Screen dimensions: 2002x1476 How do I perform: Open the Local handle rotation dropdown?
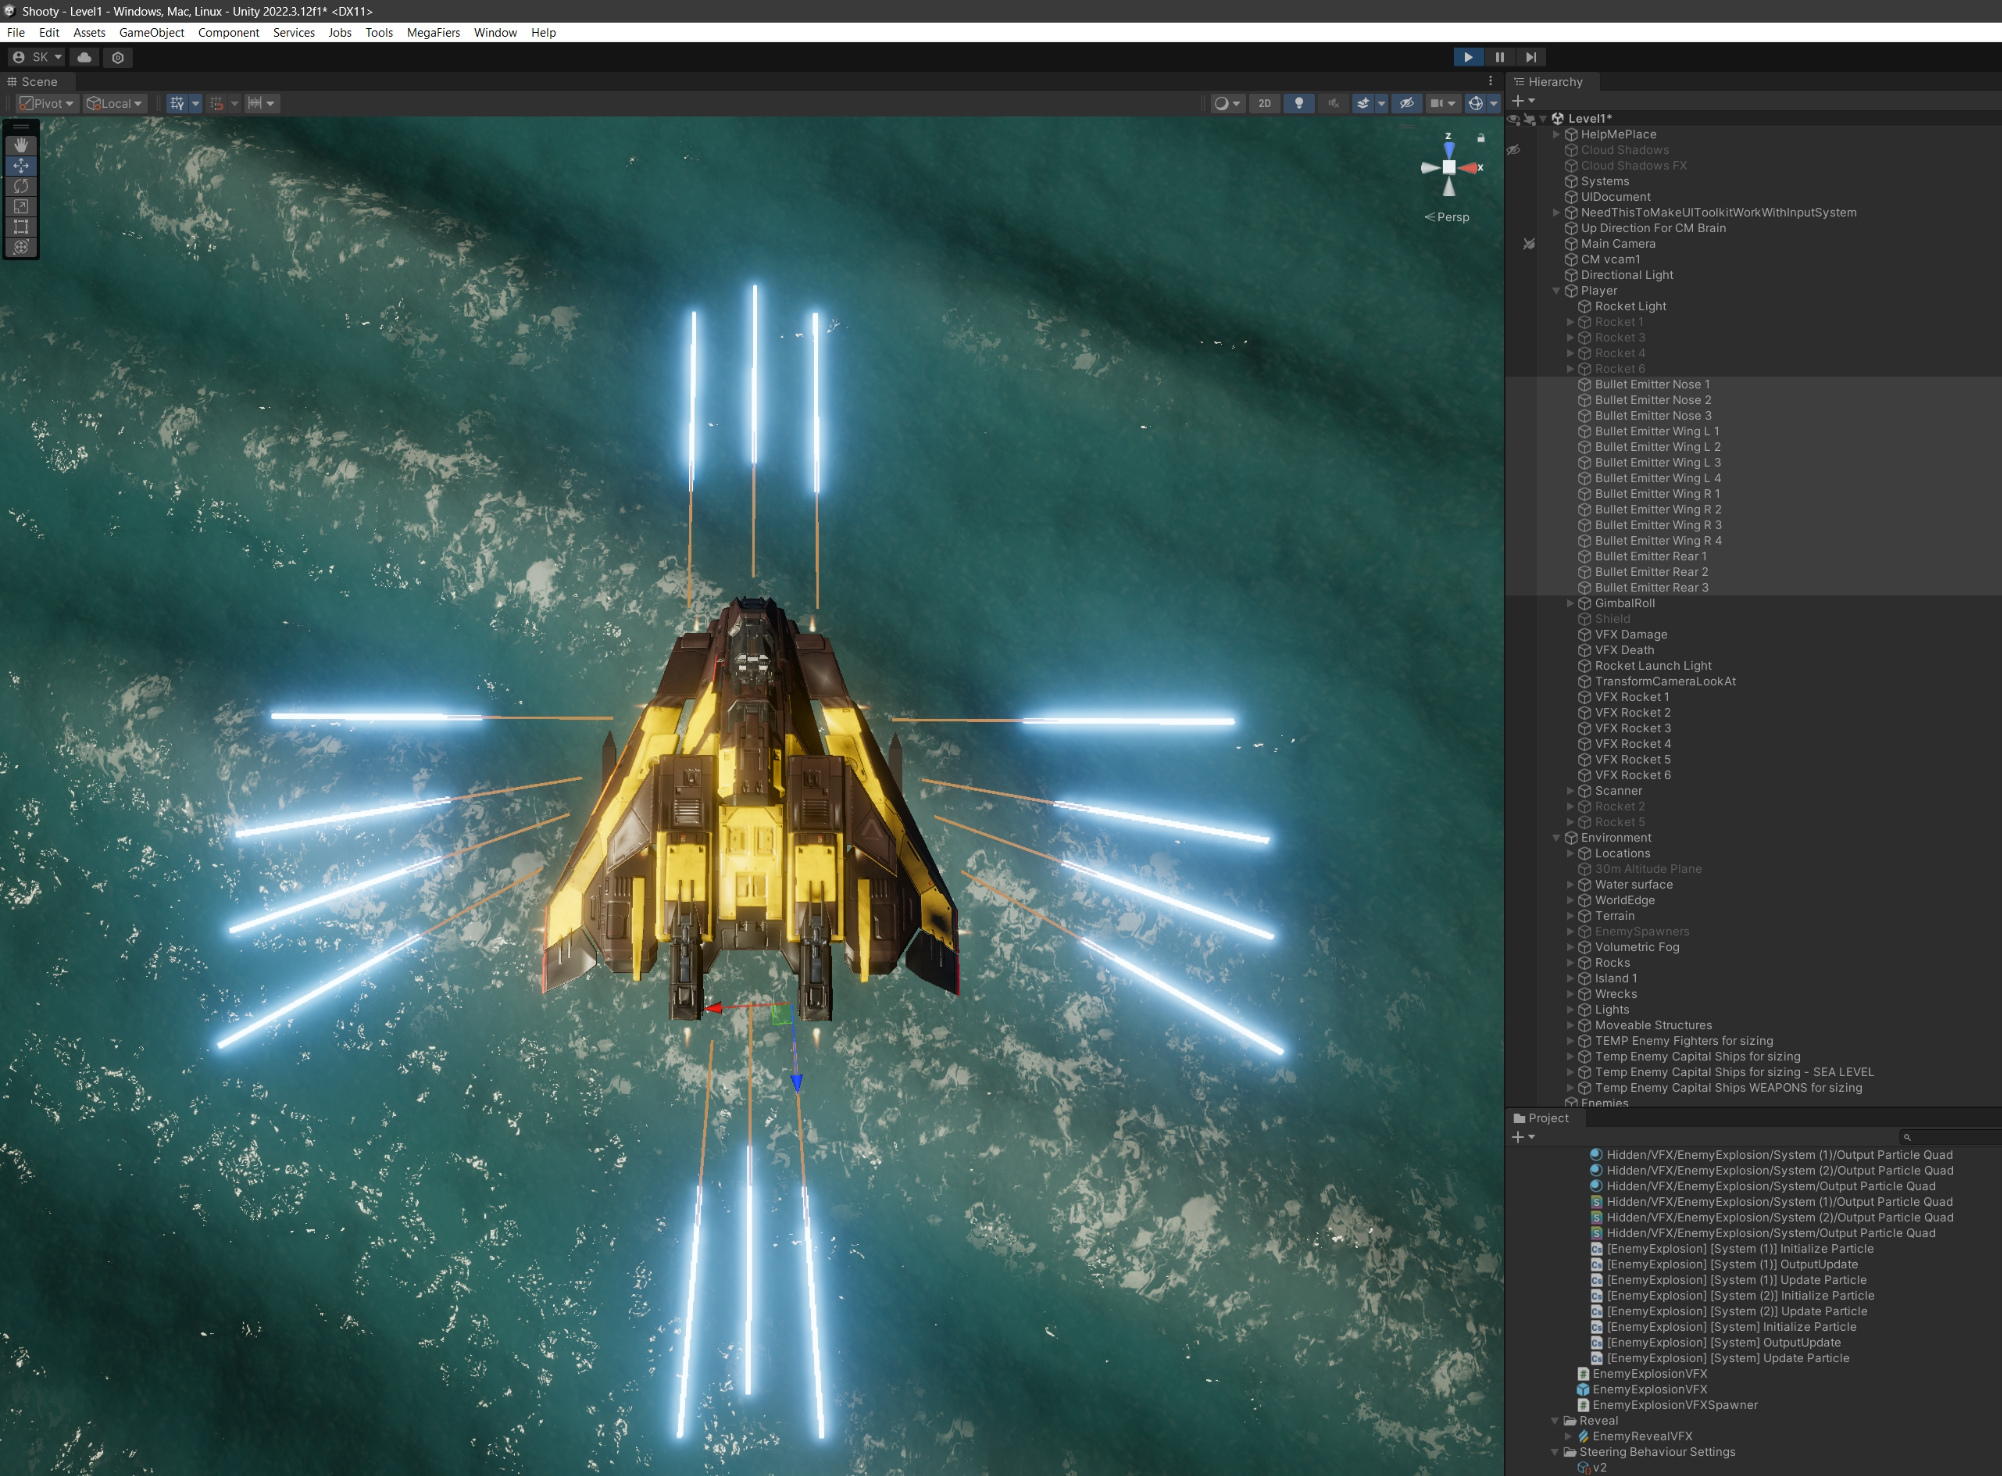(116, 103)
